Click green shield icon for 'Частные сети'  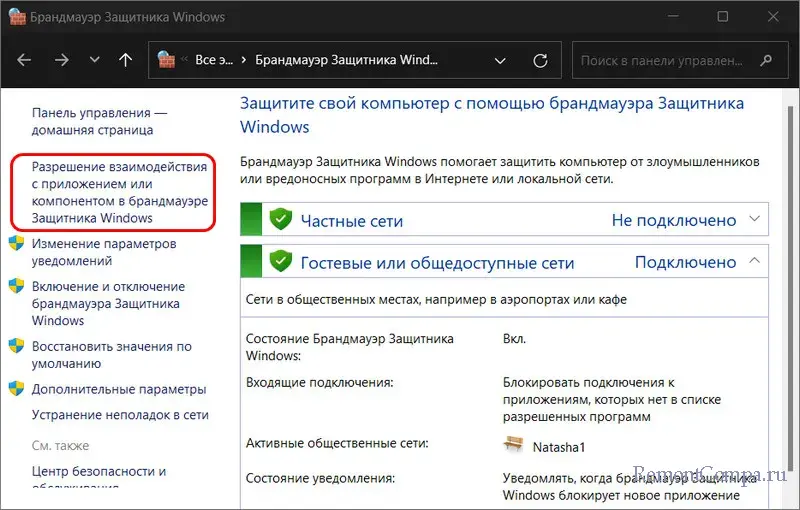pos(281,219)
